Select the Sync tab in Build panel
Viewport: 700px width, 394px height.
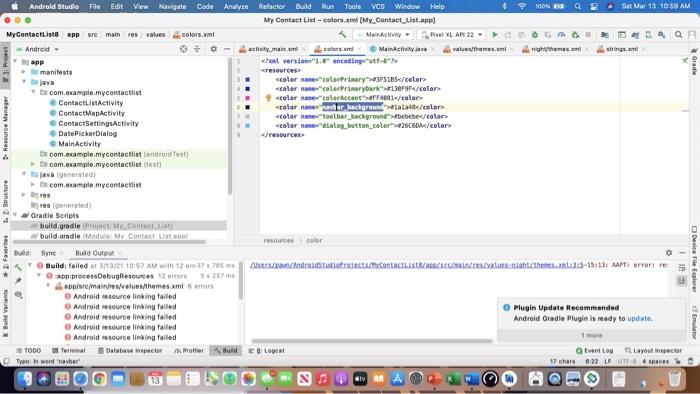[x=49, y=253]
